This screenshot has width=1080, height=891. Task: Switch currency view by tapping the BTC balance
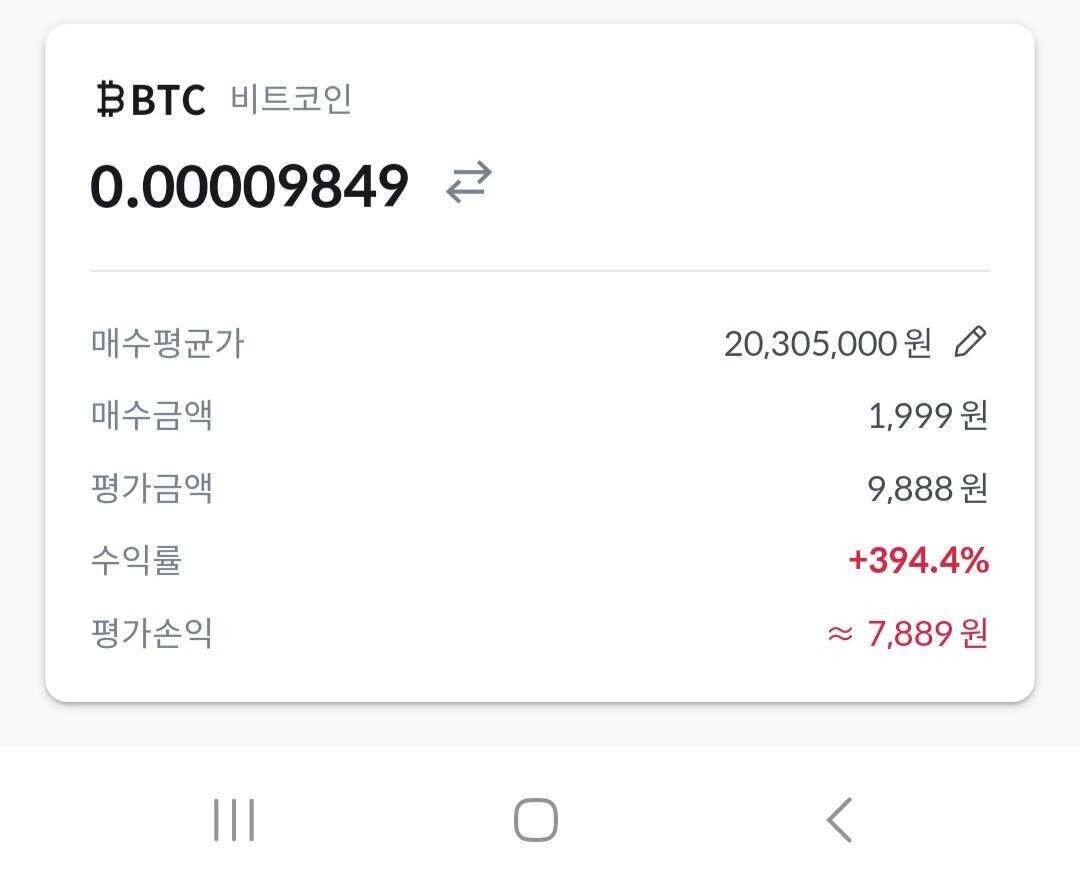tap(248, 185)
